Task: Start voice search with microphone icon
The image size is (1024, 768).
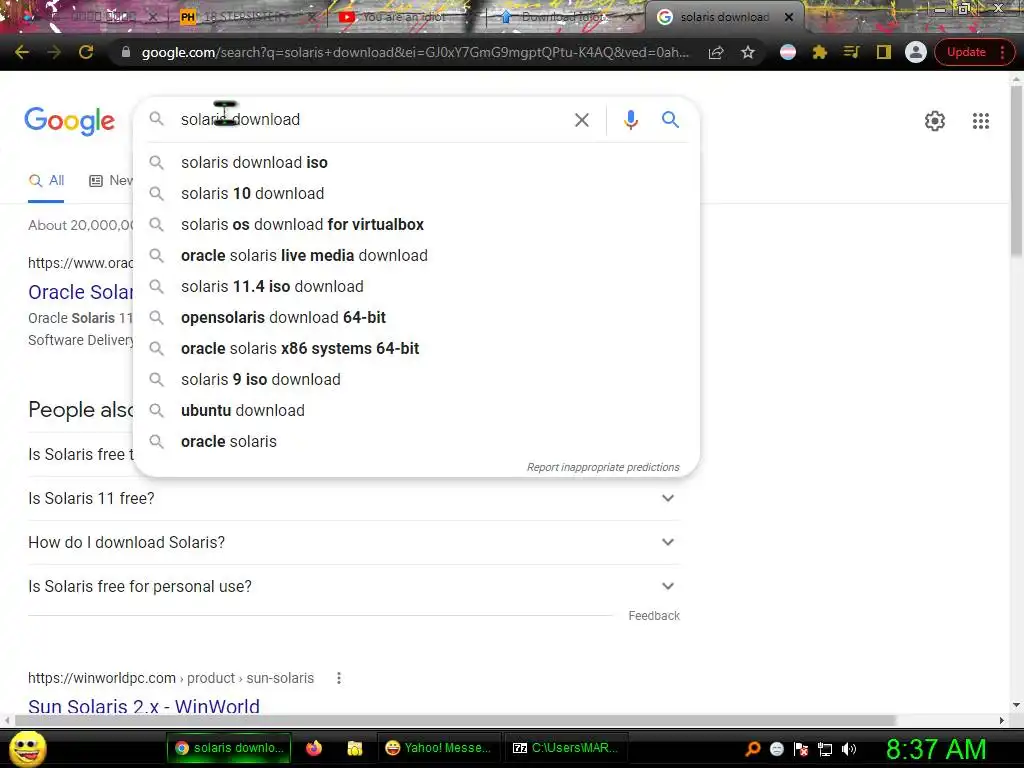Action: (x=630, y=120)
